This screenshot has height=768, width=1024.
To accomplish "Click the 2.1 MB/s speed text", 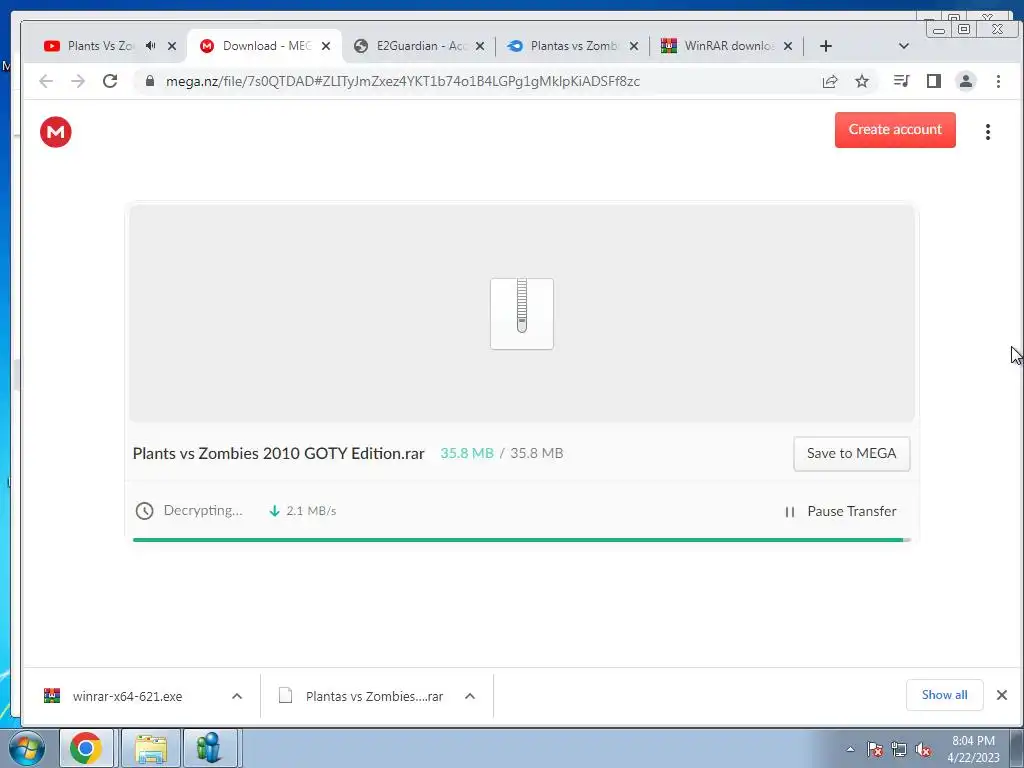I will [311, 511].
